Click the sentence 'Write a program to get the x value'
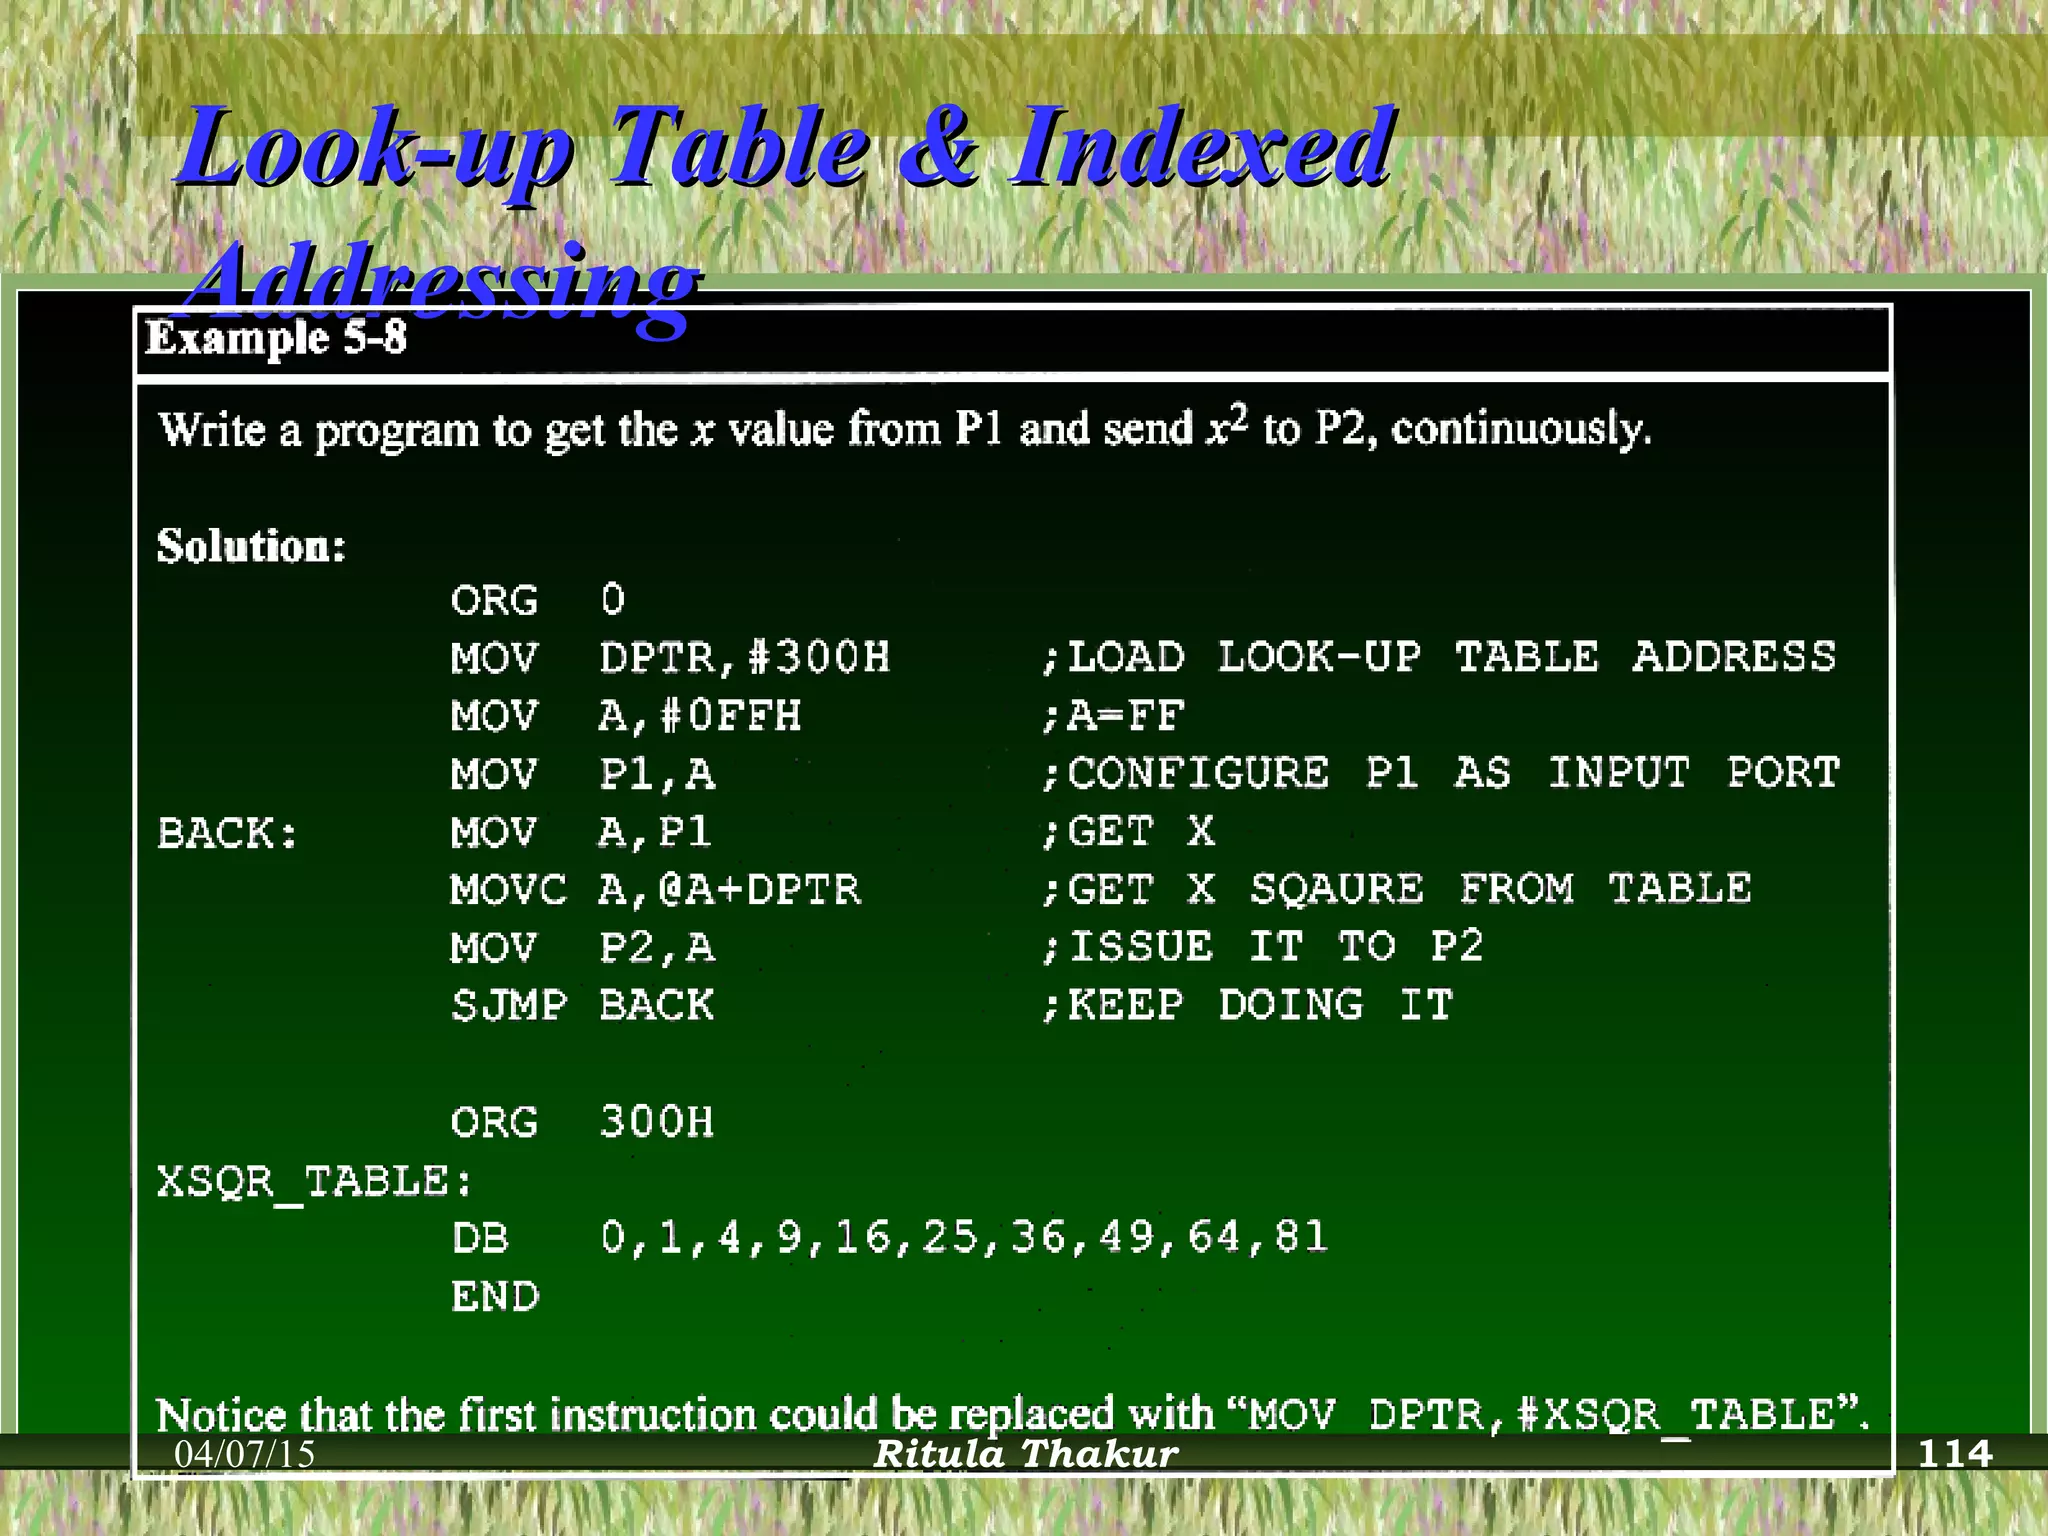This screenshot has width=2048, height=1536. click(497, 431)
